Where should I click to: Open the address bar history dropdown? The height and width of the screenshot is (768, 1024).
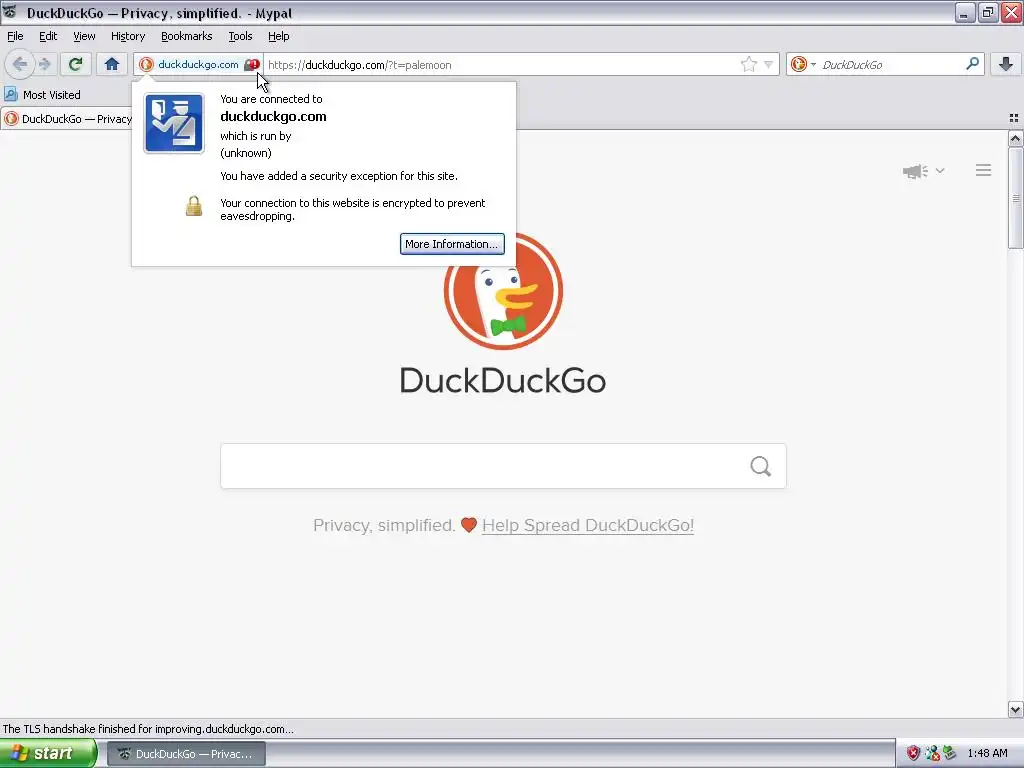[x=769, y=64]
